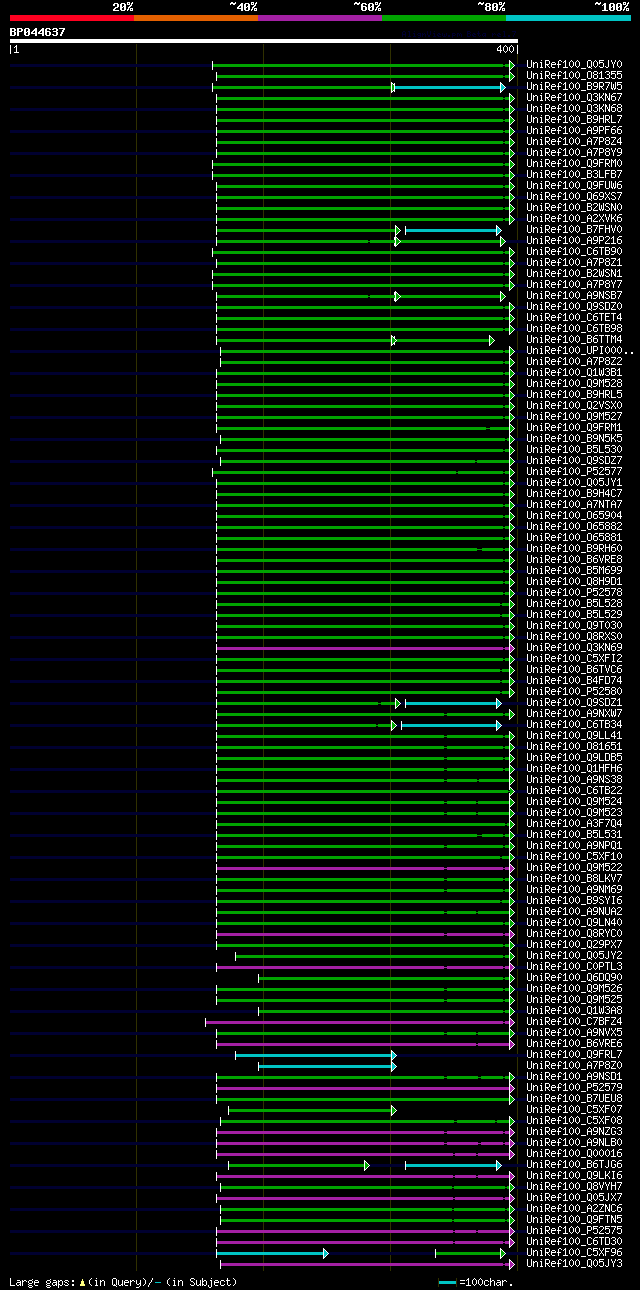Image resolution: width=640 pixels, height=1290 pixels.
Task: Click the cyan segment in the C6TB34 row
Action: [449, 725]
